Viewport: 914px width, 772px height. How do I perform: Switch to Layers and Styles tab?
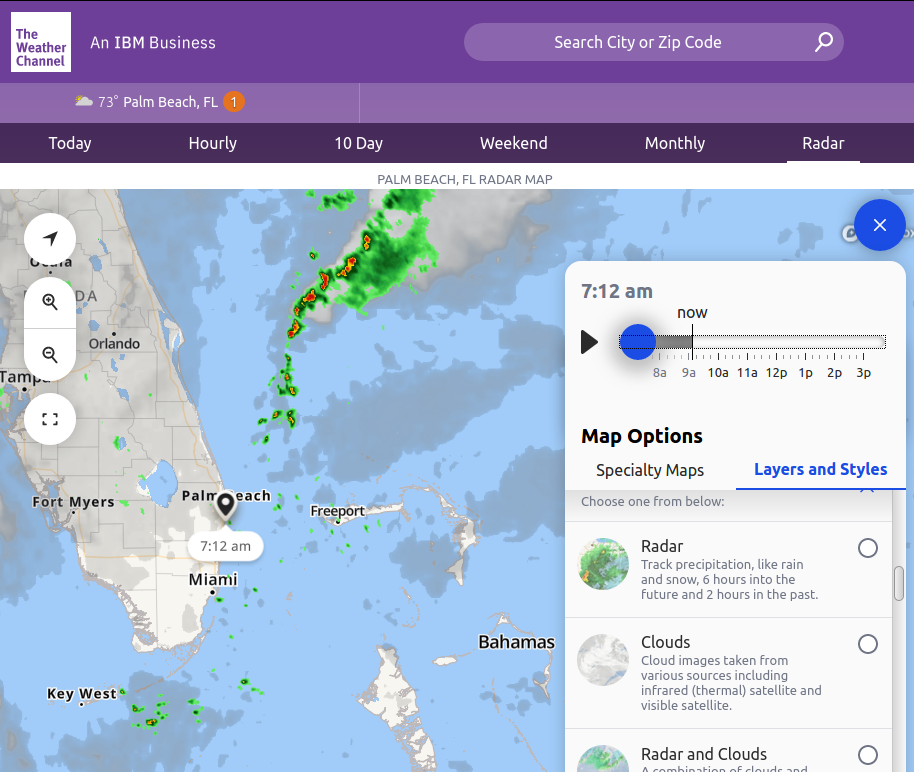pyautogui.click(x=820, y=469)
